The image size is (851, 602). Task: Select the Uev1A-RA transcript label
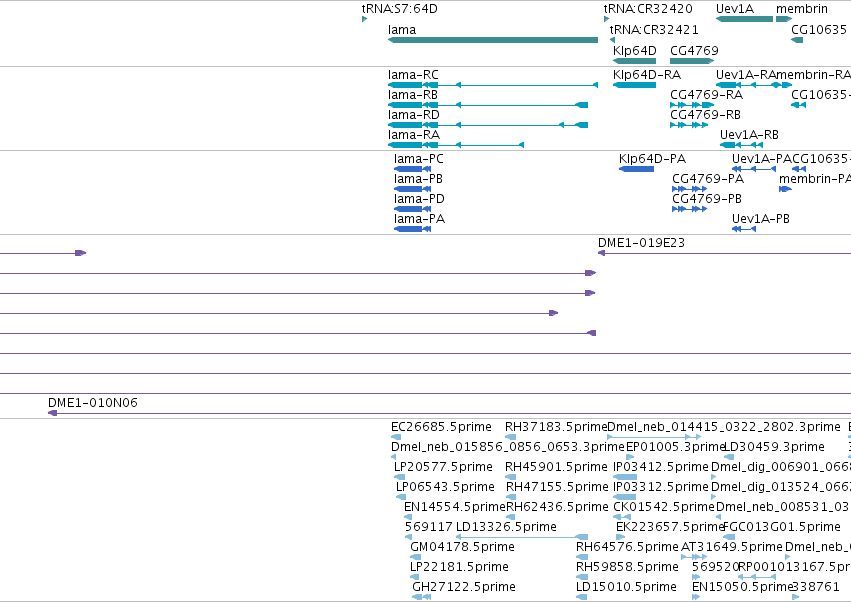click(x=746, y=74)
